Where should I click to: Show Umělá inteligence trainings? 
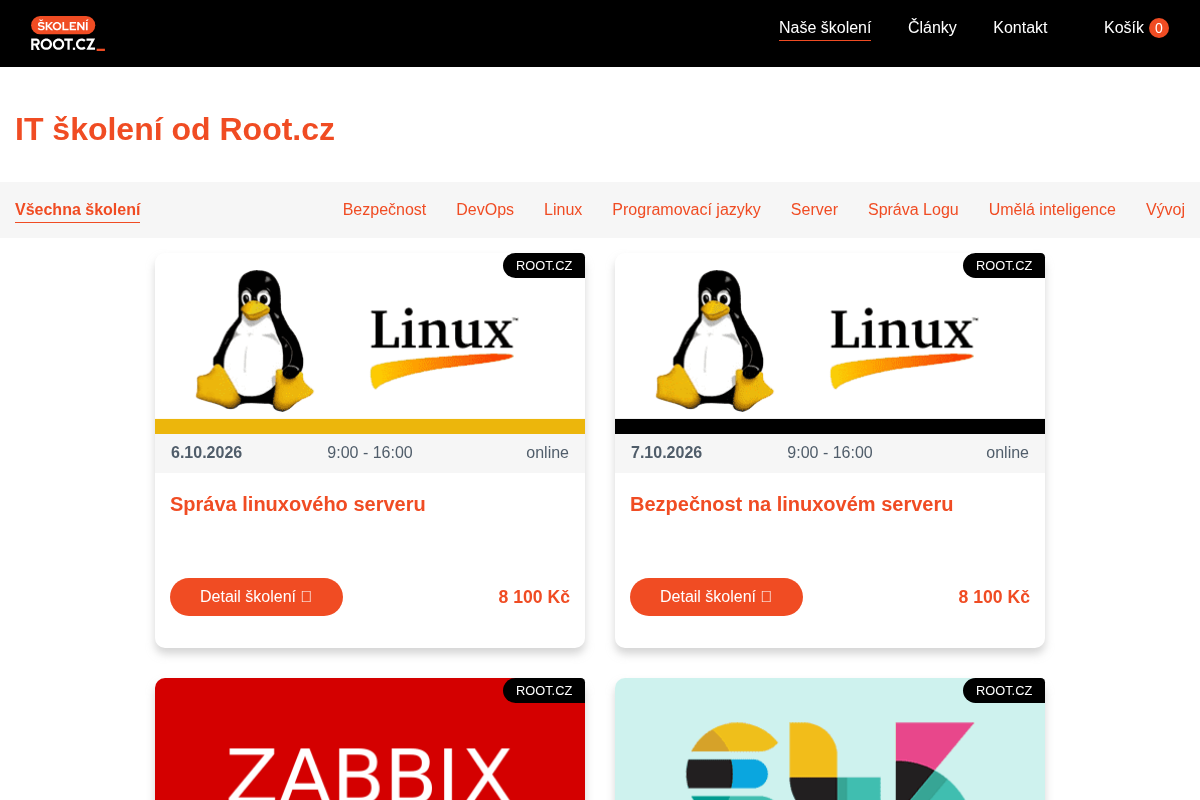(x=1052, y=210)
